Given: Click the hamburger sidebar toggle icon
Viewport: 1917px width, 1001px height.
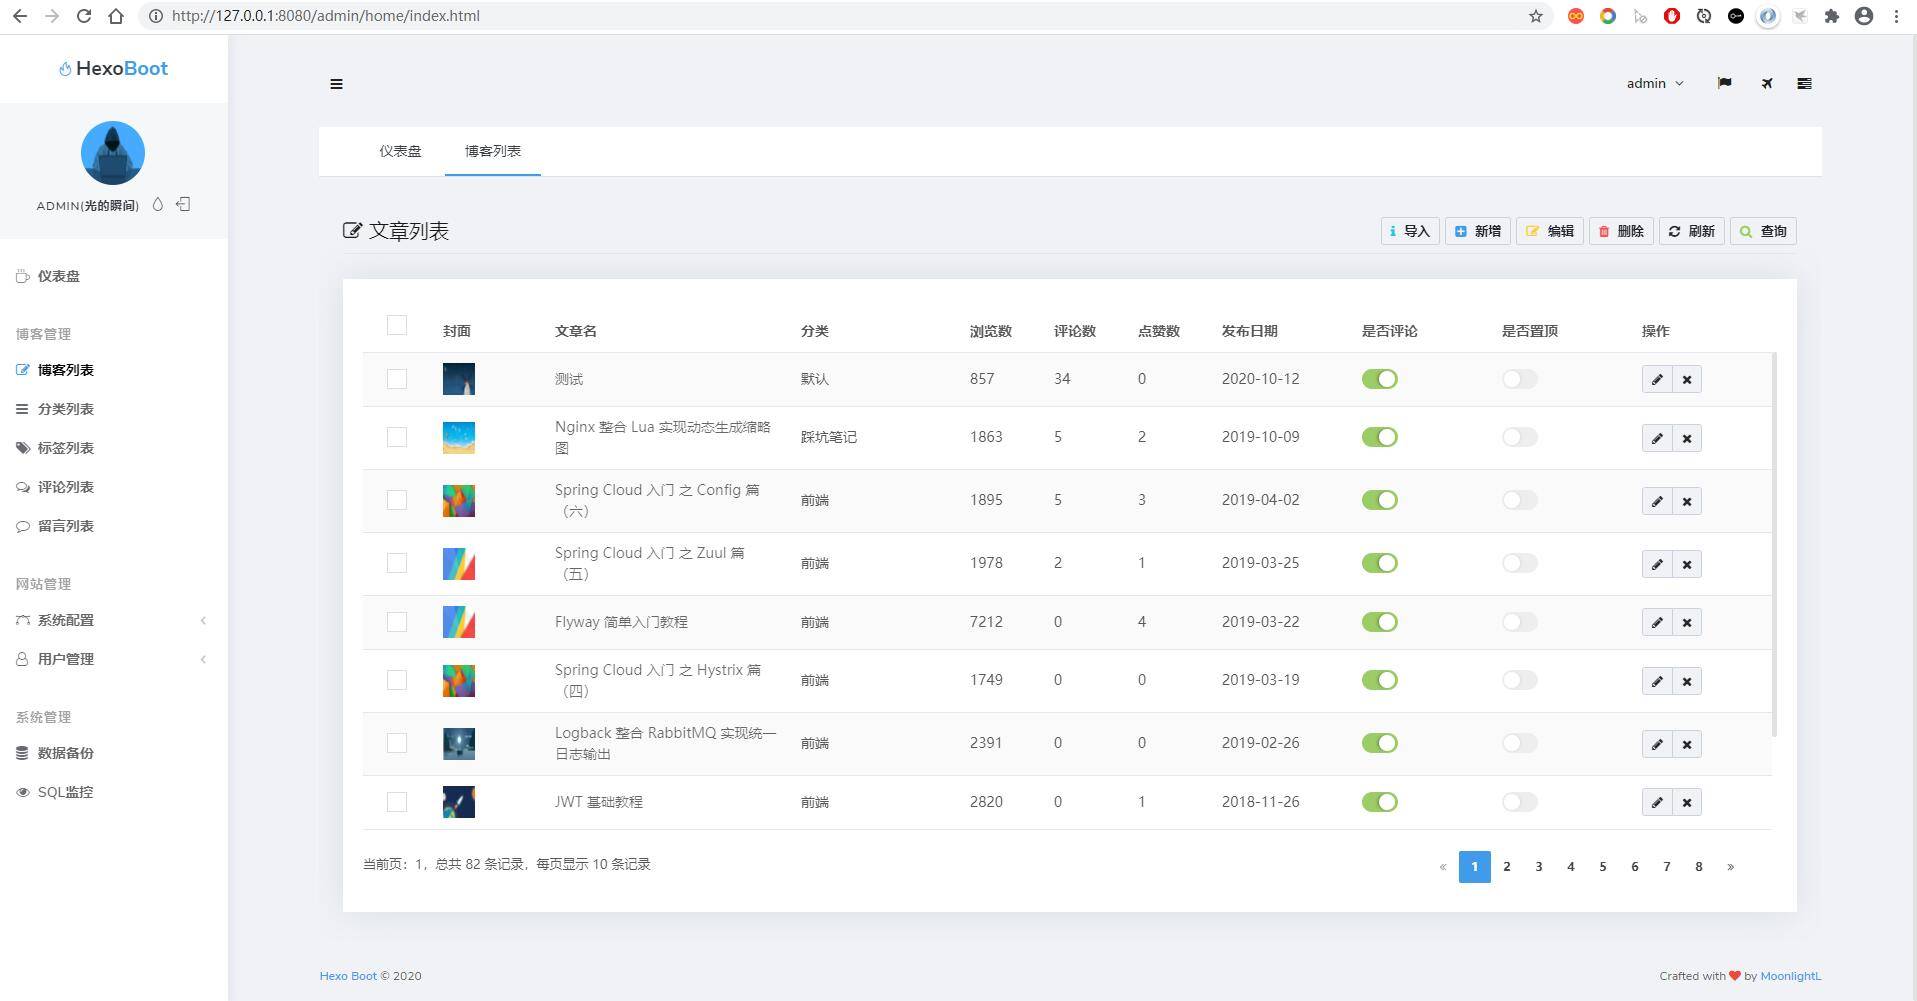Looking at the screenshot, I should pos(336,84).
